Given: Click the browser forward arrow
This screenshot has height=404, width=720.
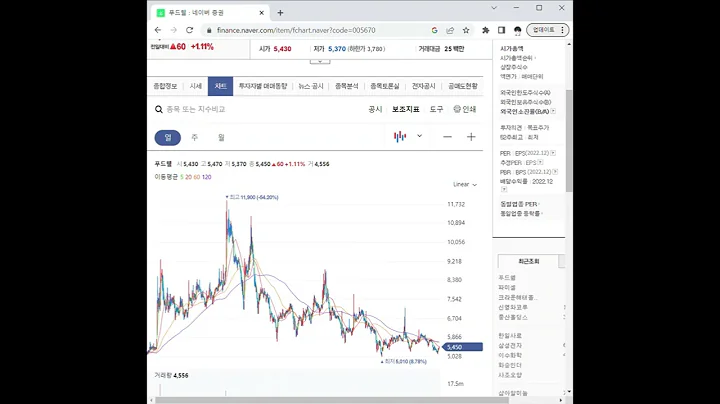Looking at the screenshot, I should [x=174, y=30].
